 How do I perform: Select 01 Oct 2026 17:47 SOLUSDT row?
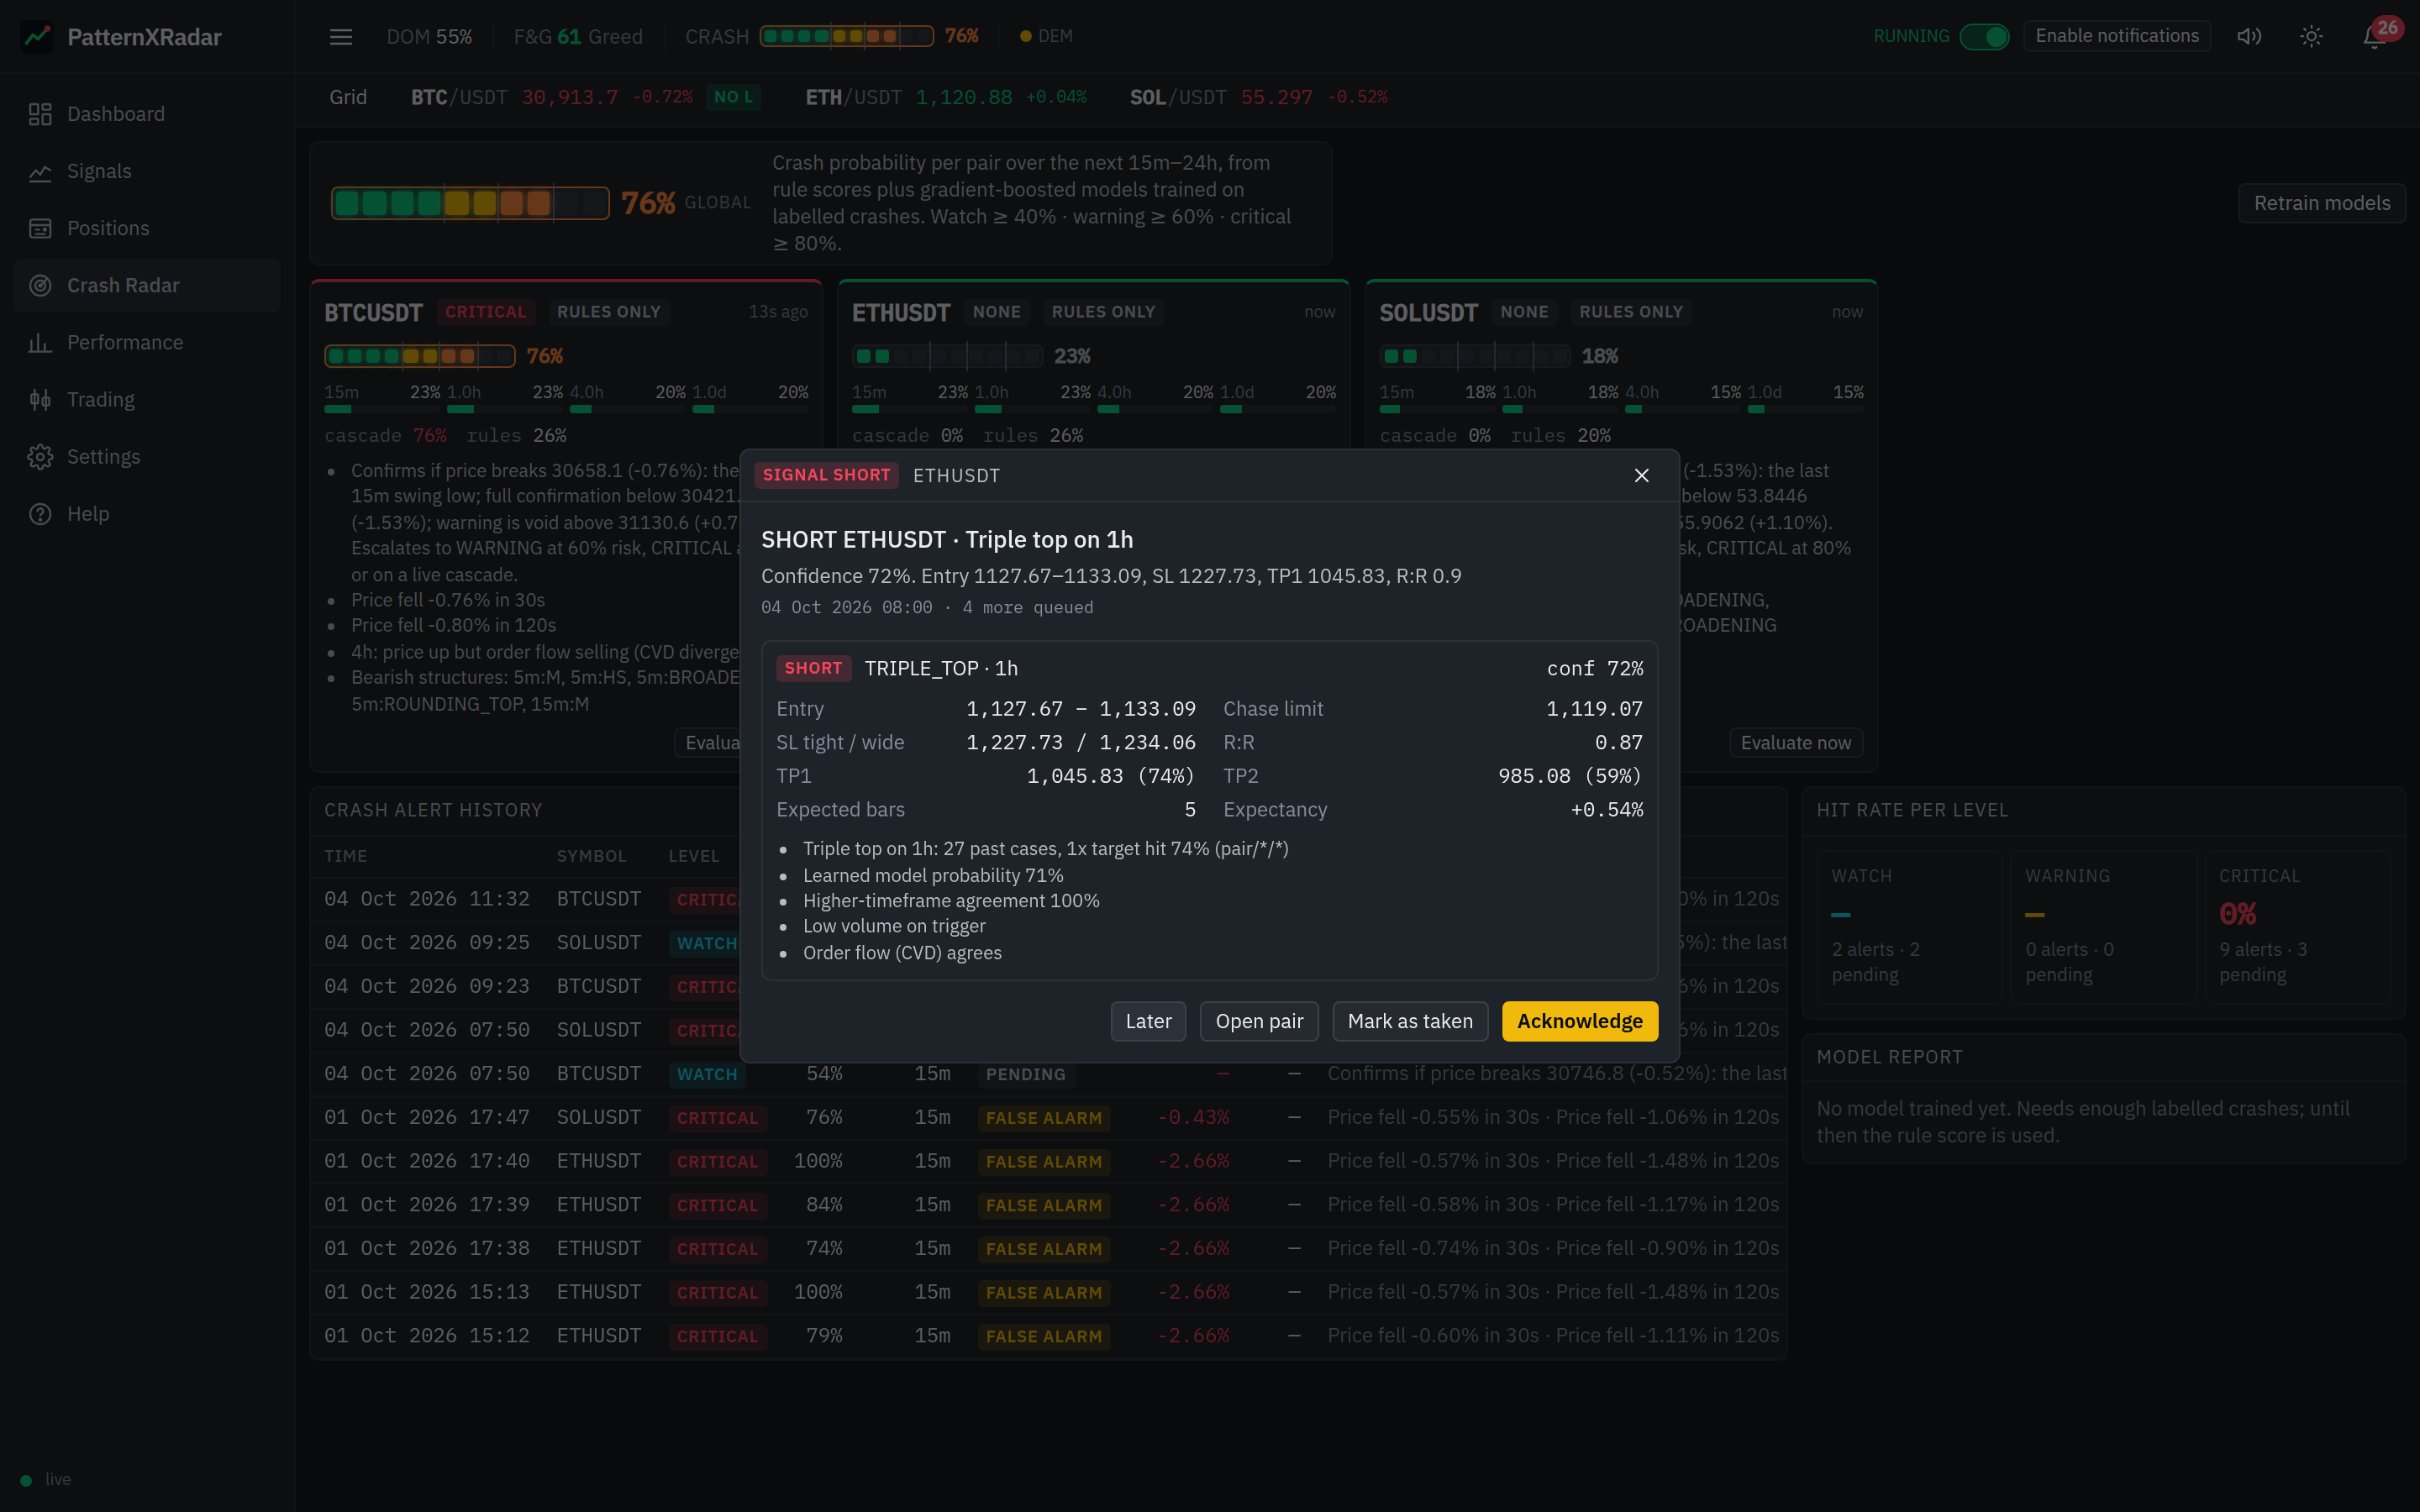(1048, 1117)
